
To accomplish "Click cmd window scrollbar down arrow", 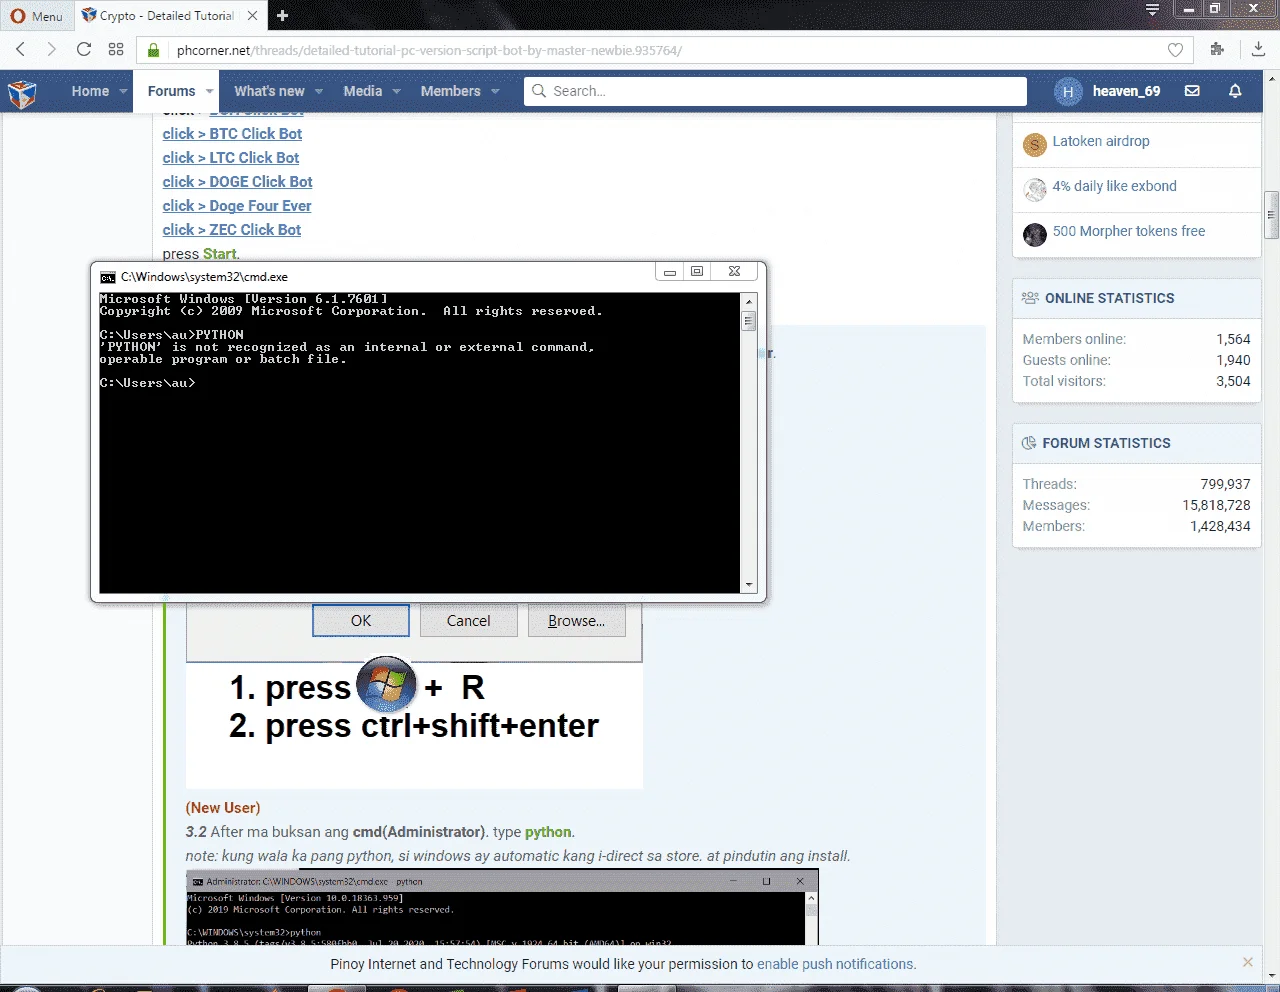I will 748,585.
